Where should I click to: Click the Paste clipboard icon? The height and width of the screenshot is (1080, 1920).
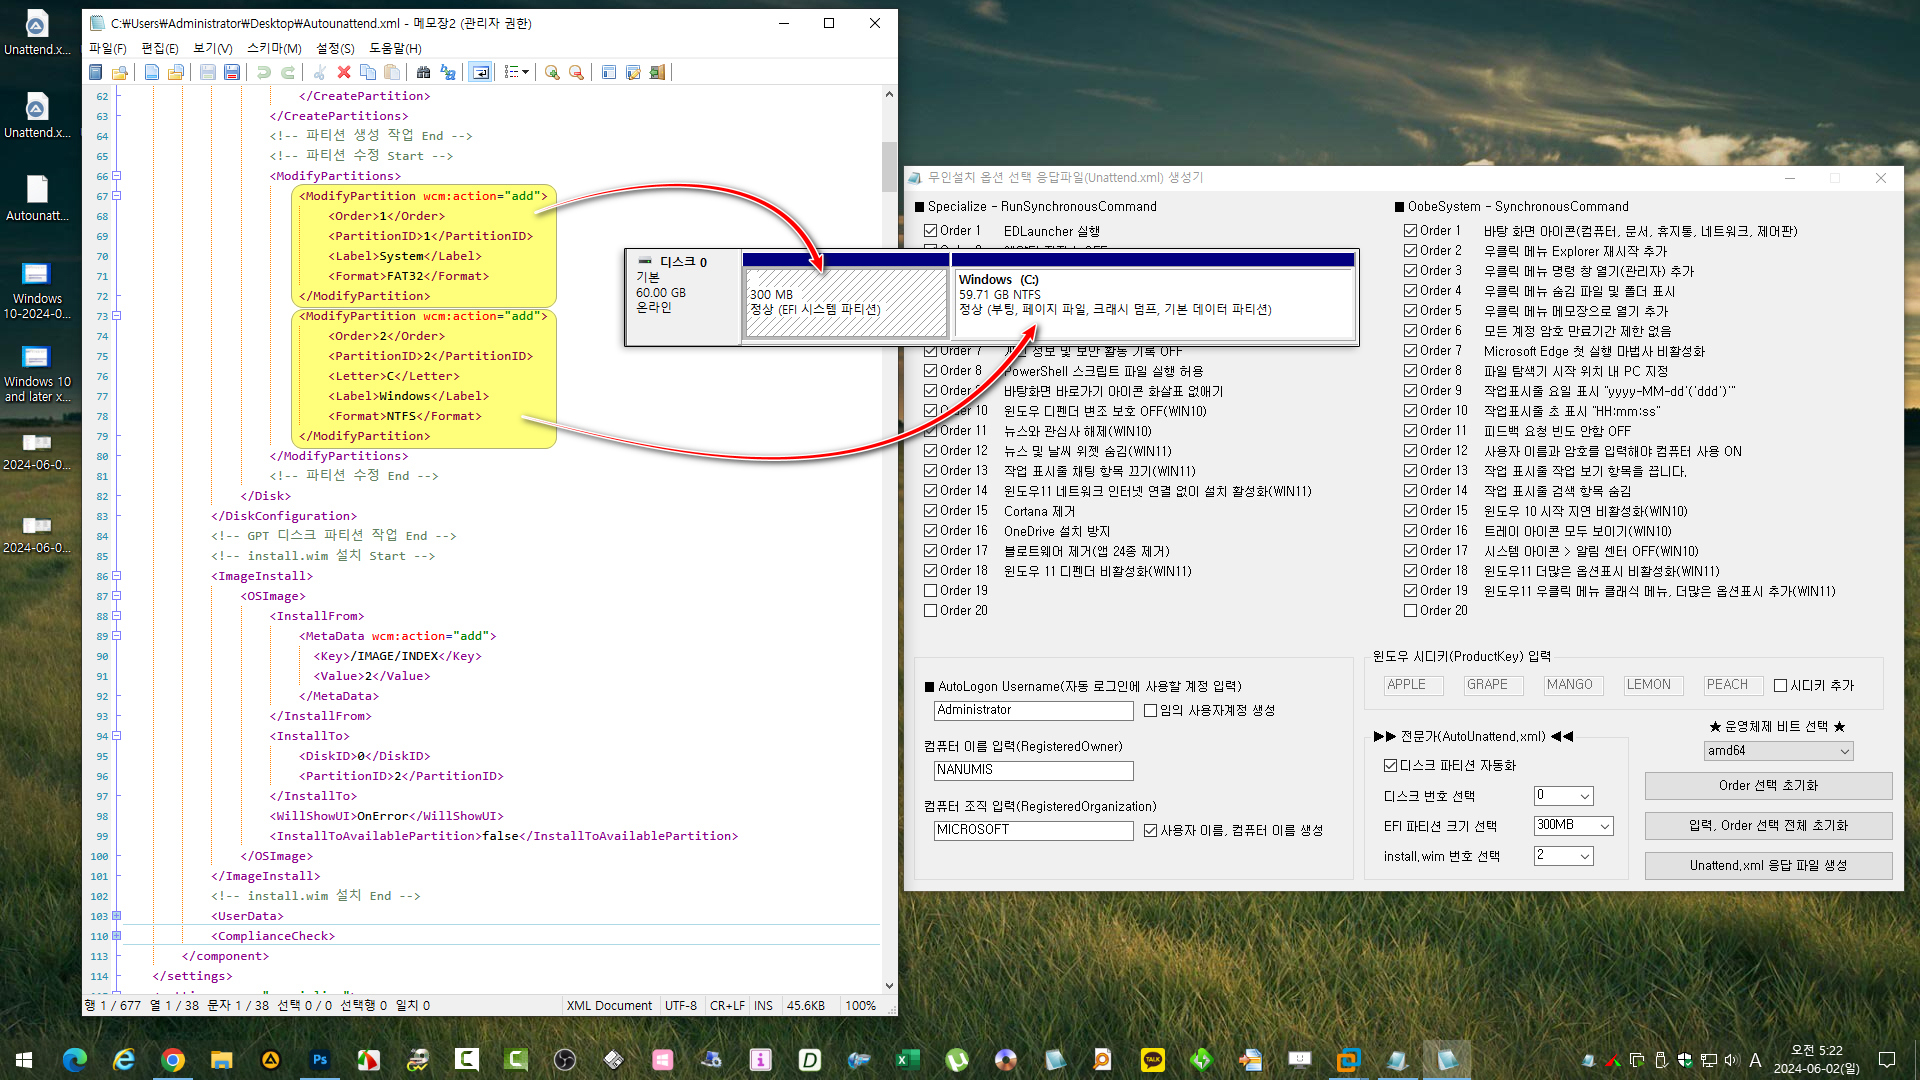[x=392, y=72]
